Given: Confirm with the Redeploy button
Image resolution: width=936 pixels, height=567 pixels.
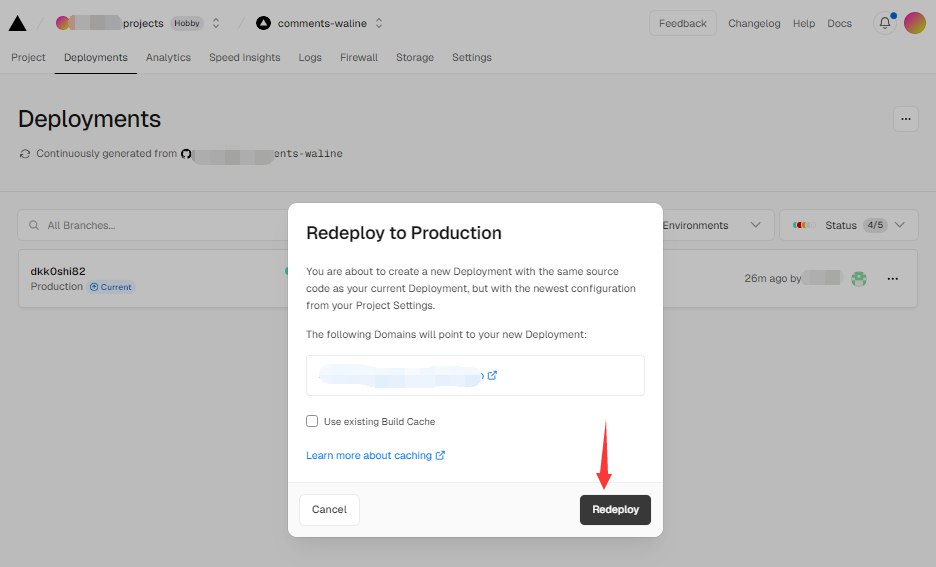Looking at the screenshot, I should (615, 510).
